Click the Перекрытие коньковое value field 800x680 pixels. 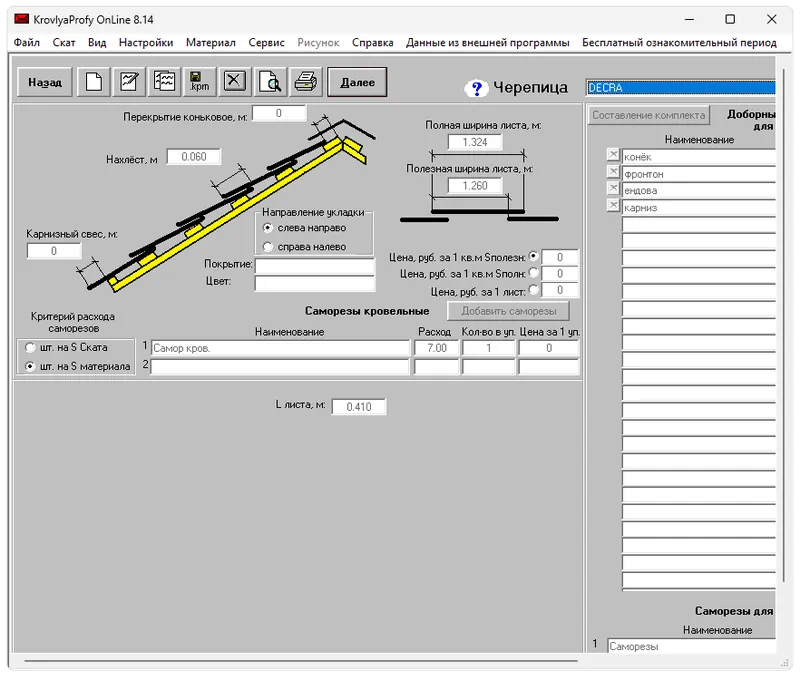click(x=279, y=113)
